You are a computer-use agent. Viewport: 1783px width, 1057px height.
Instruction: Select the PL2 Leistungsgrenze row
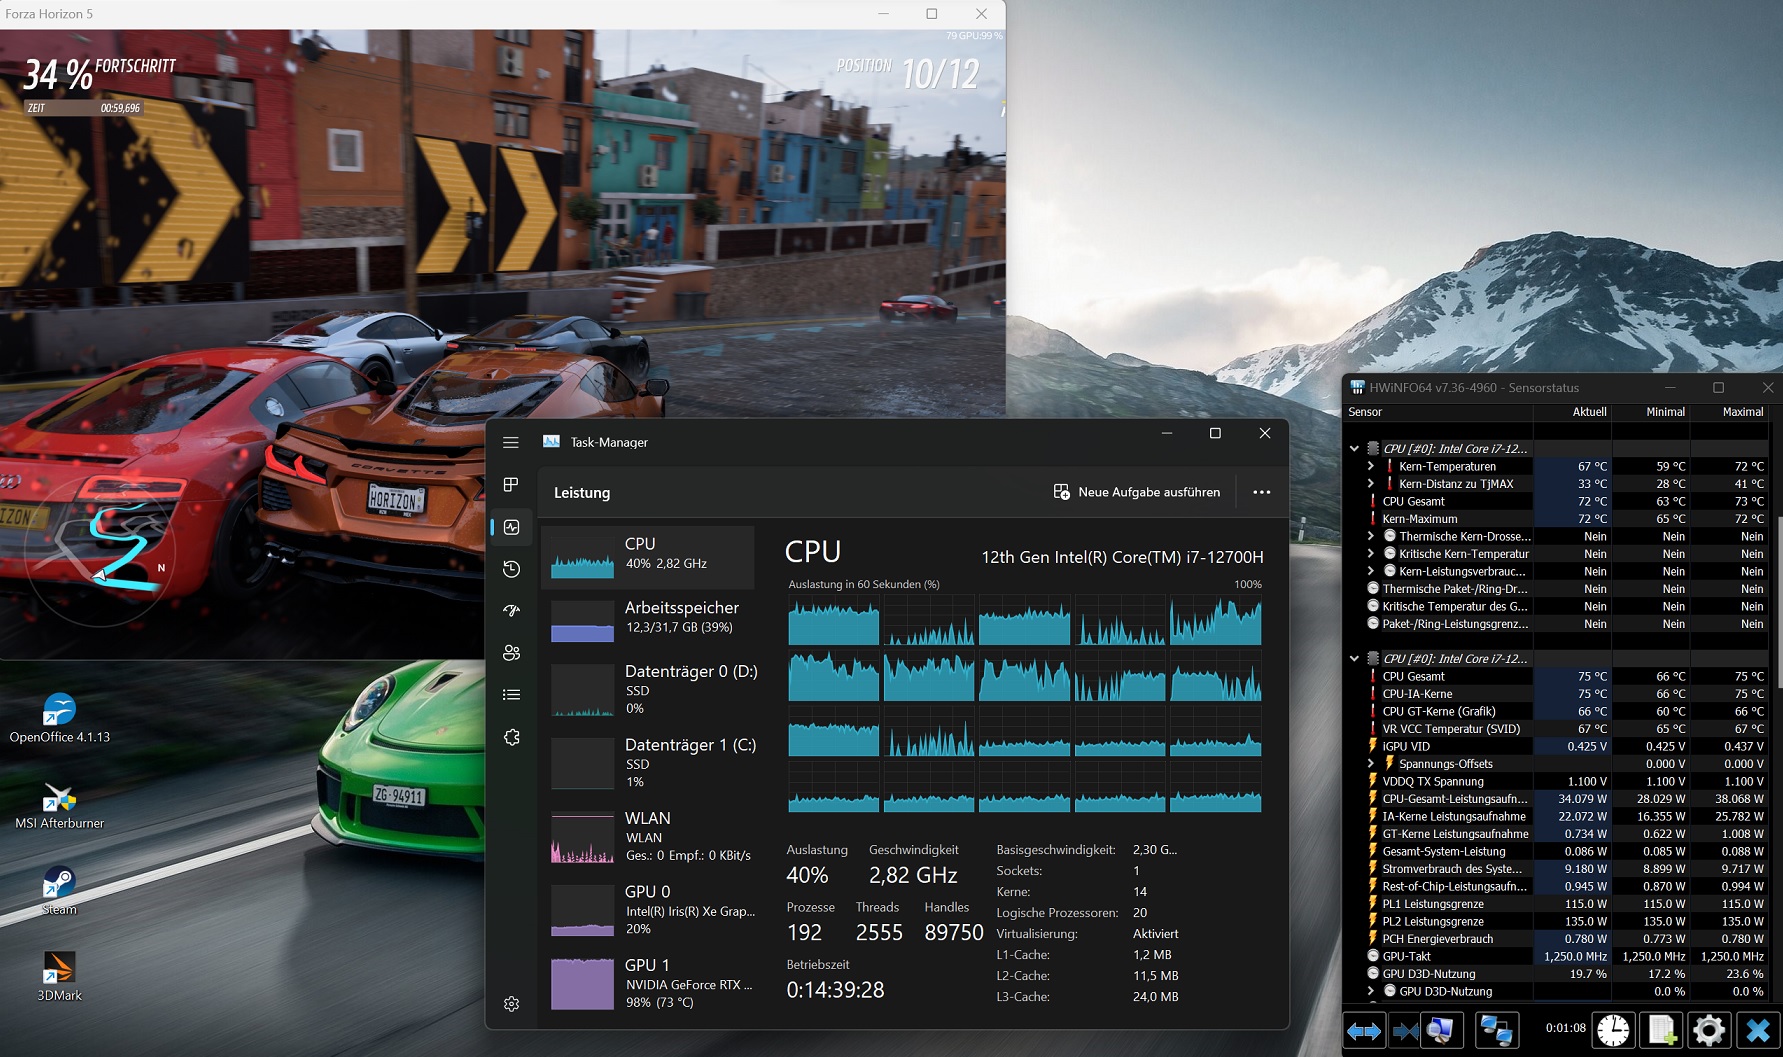1558,921
